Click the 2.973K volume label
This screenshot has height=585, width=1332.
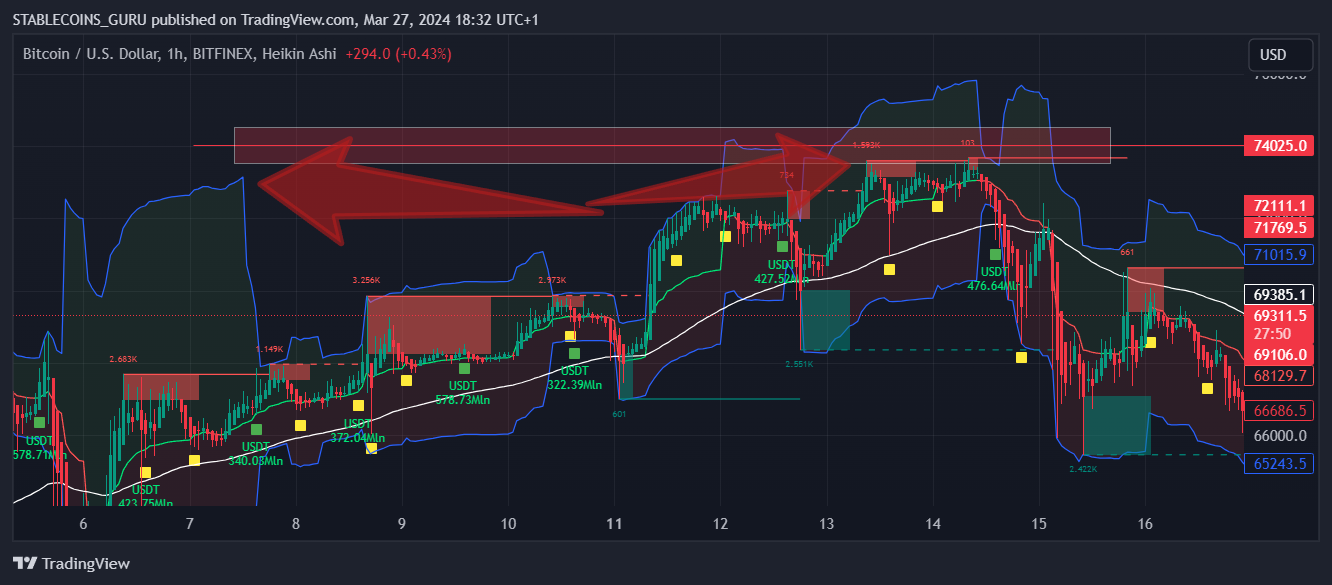coord(552,280)
